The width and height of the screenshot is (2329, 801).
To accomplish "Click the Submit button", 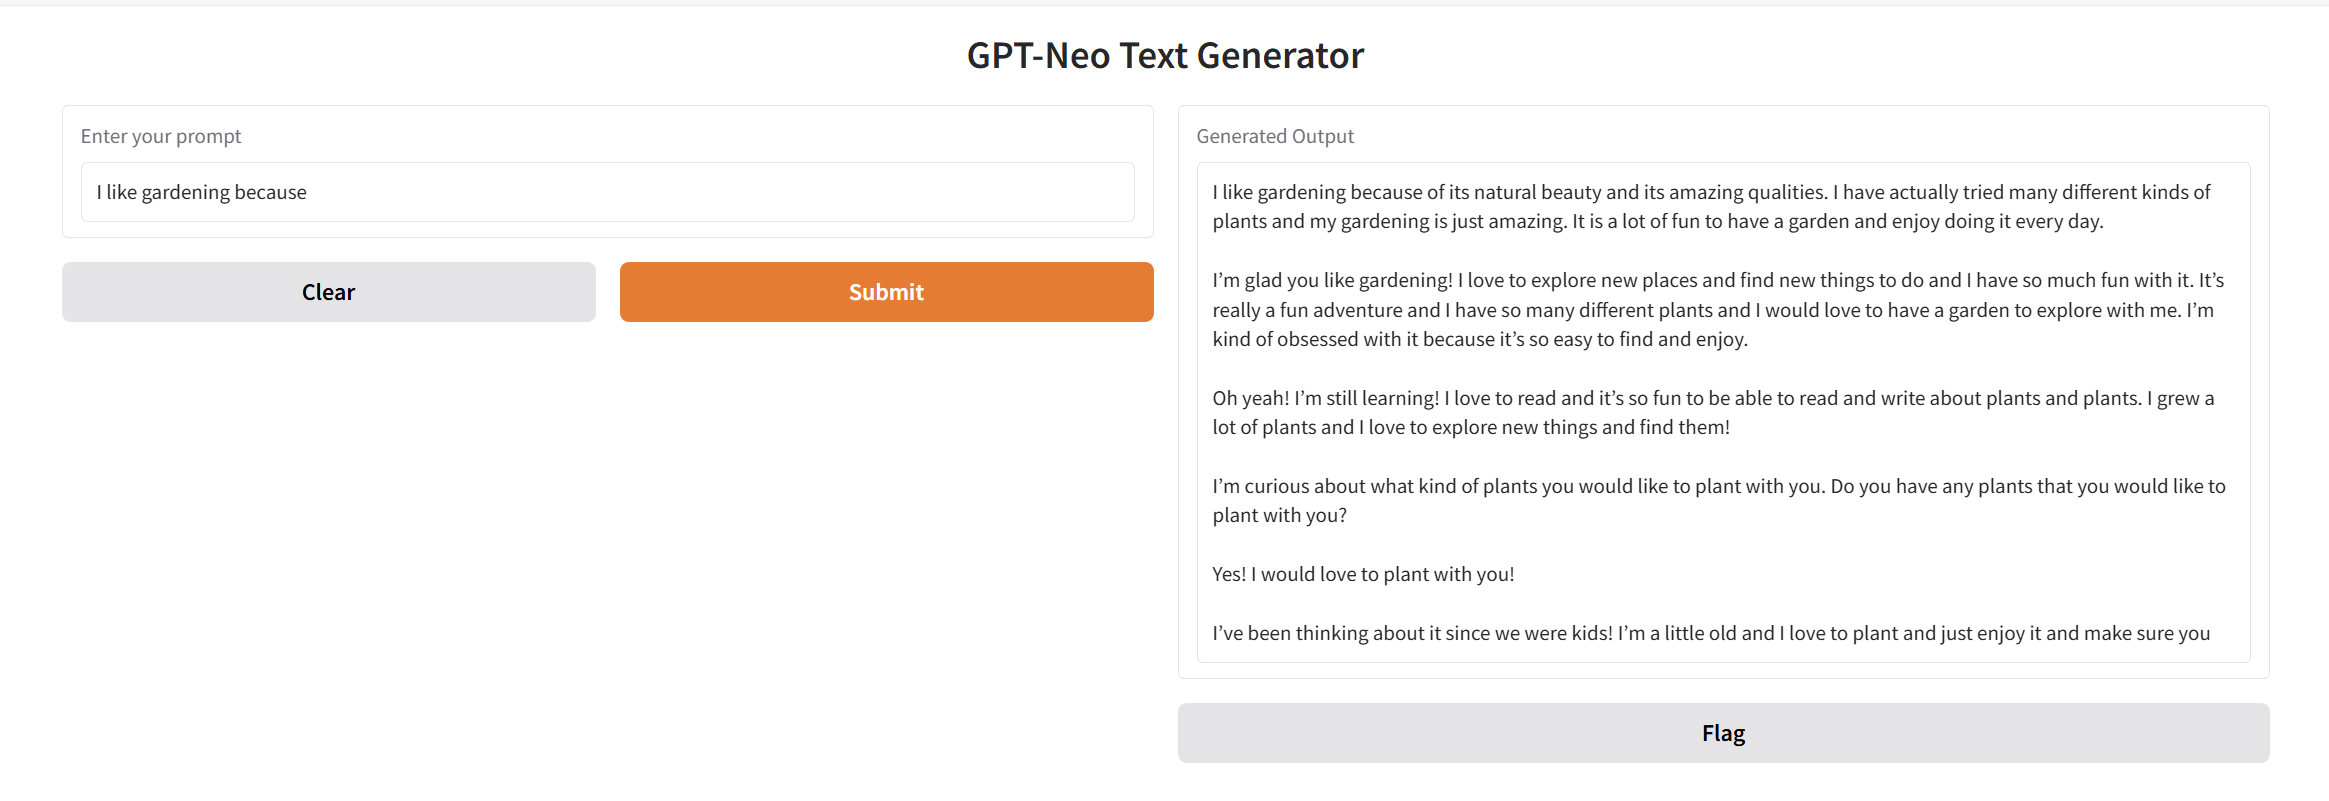I will pos(886,292).
